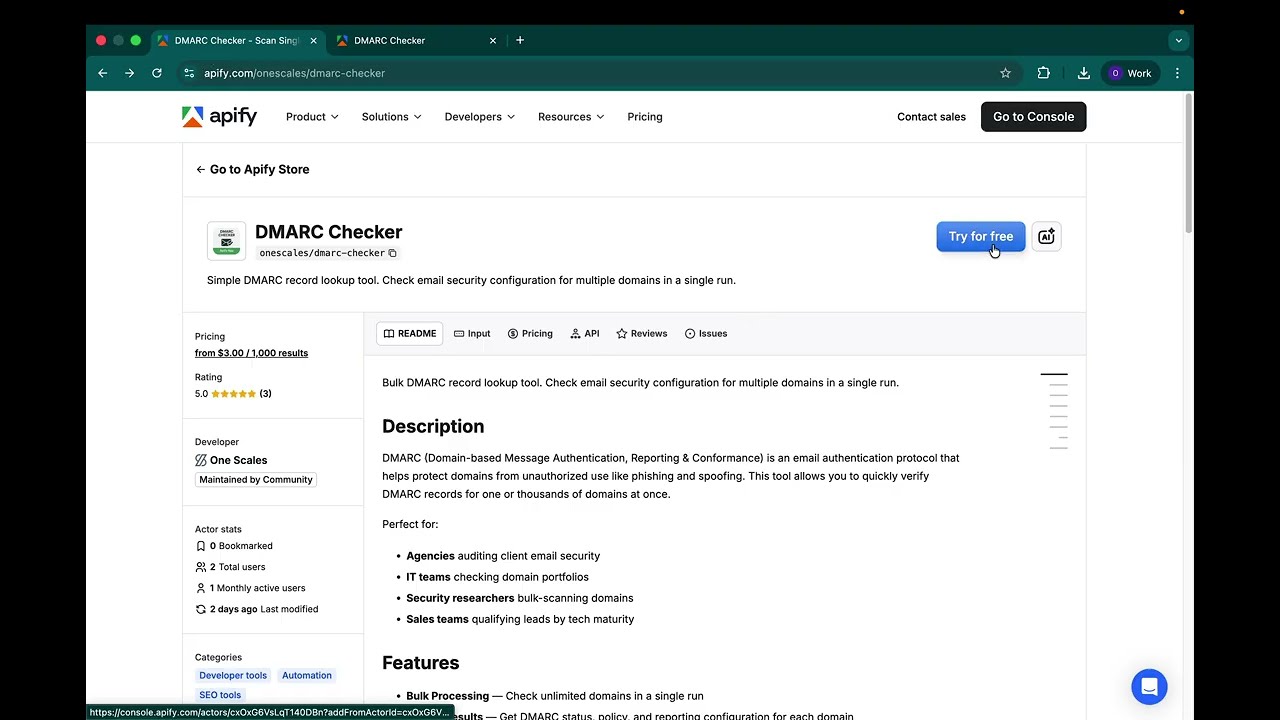The height and width of the screenshot is (720, 1280).
Task: Select Developer tools category tag
Action: click(x=233, y=676)
